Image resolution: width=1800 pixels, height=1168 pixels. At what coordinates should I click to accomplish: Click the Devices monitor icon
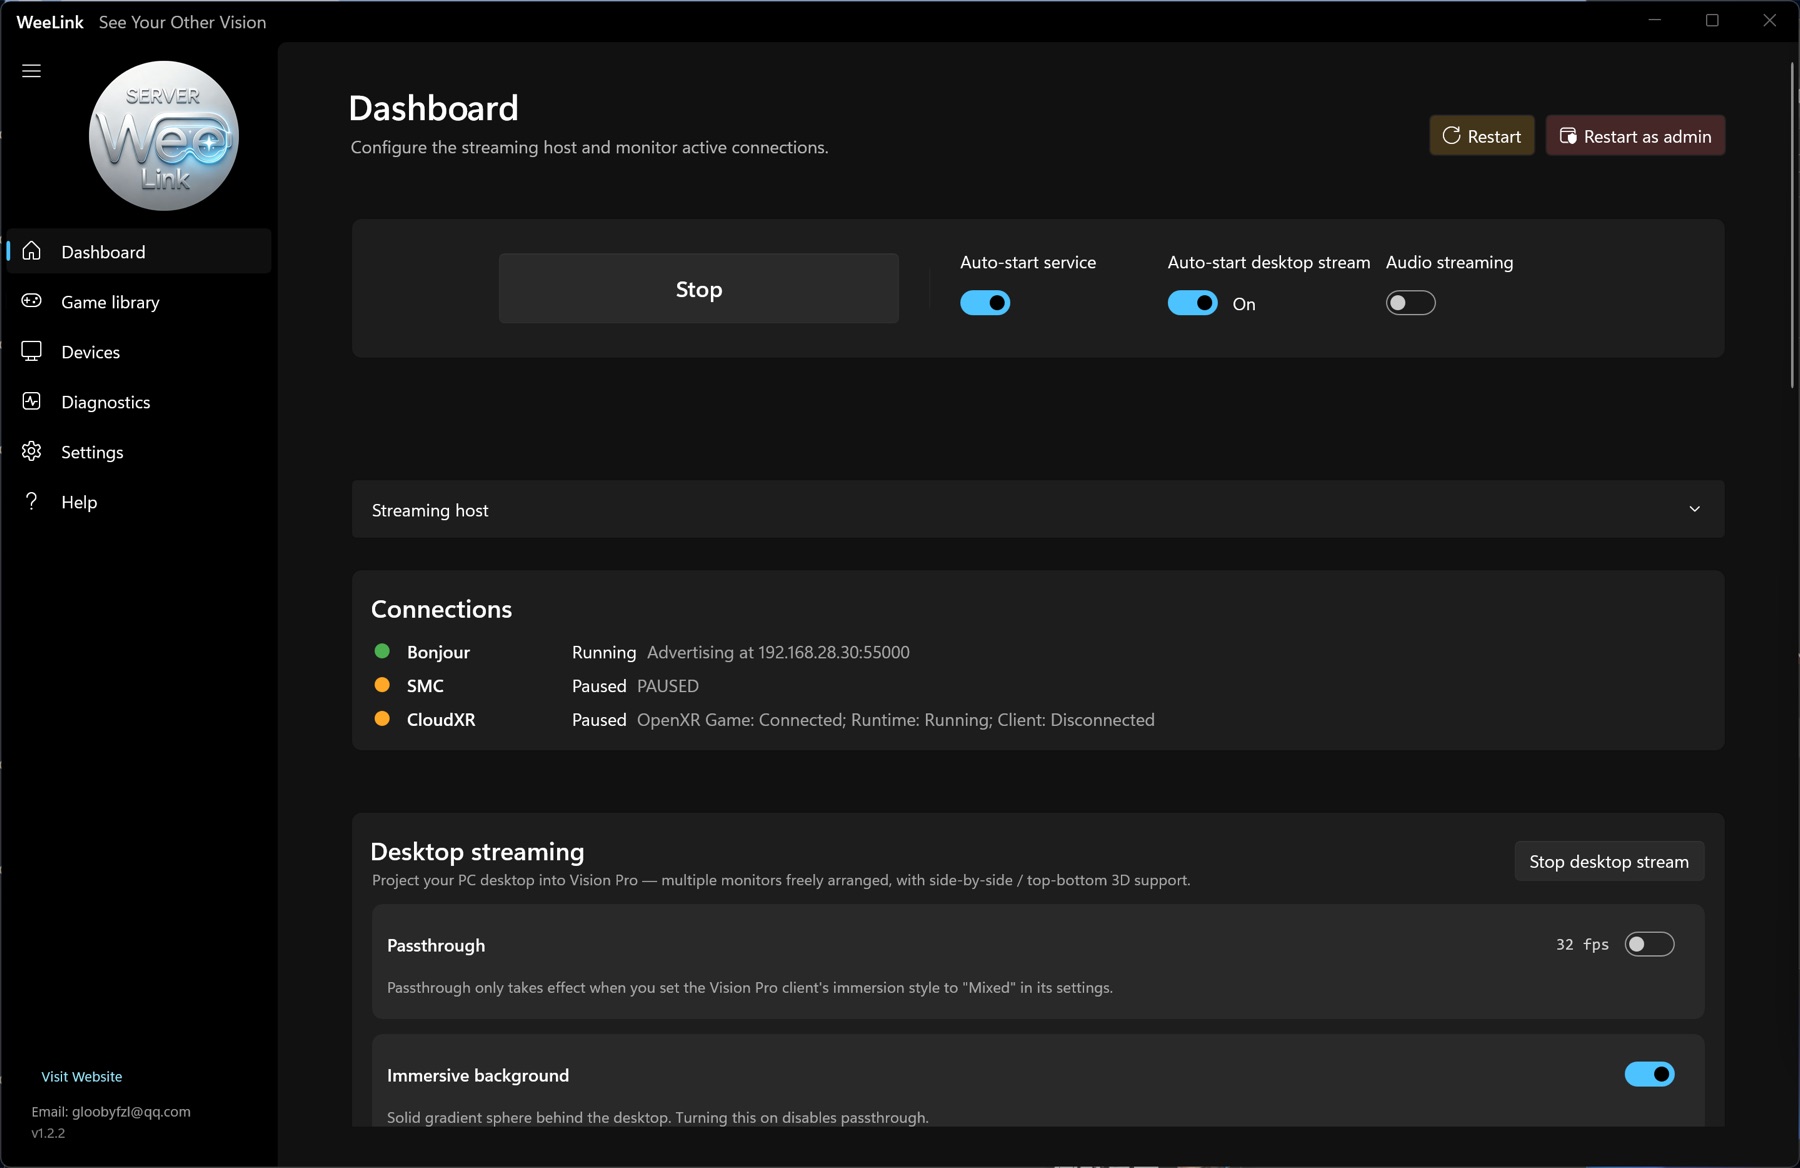pyautogui.click(x=32, y=351)
